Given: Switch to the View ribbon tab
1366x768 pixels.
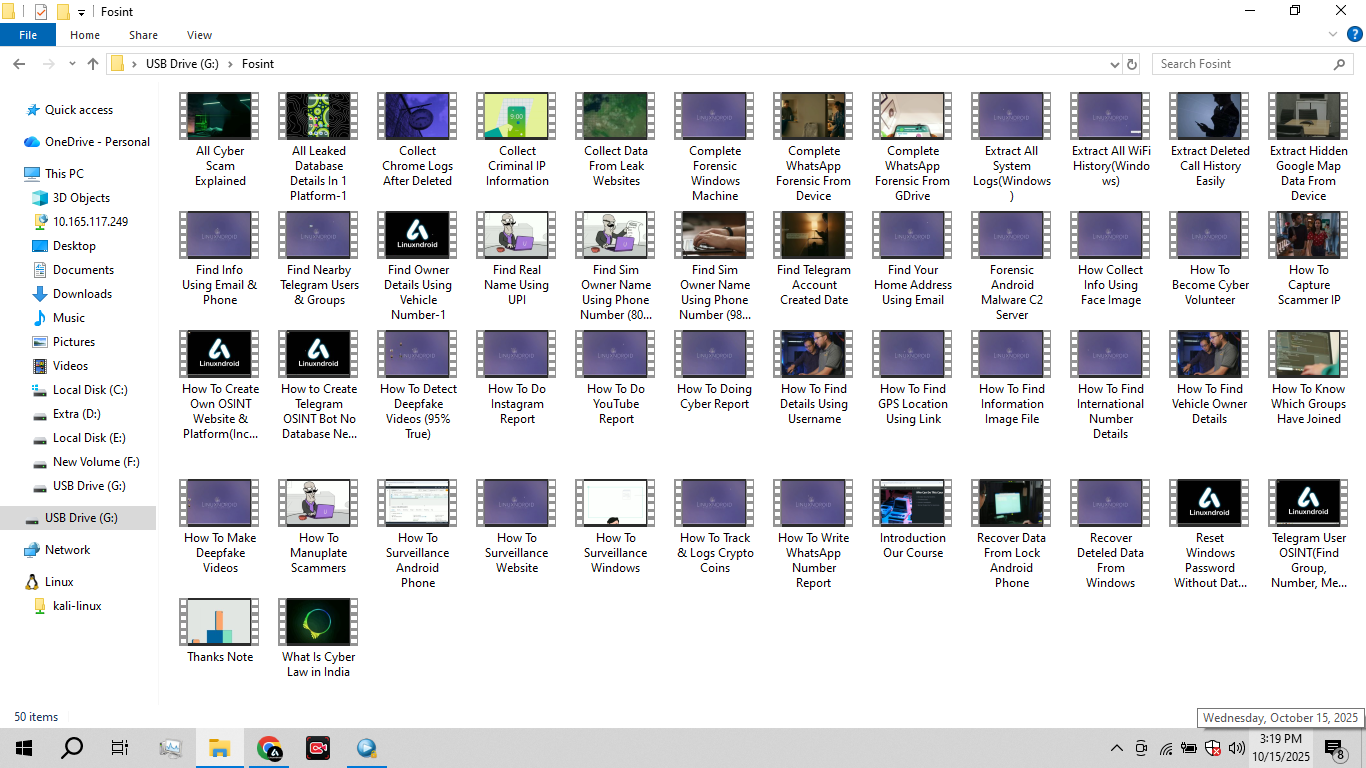Looking at the screenshot, I should [199, 35].
